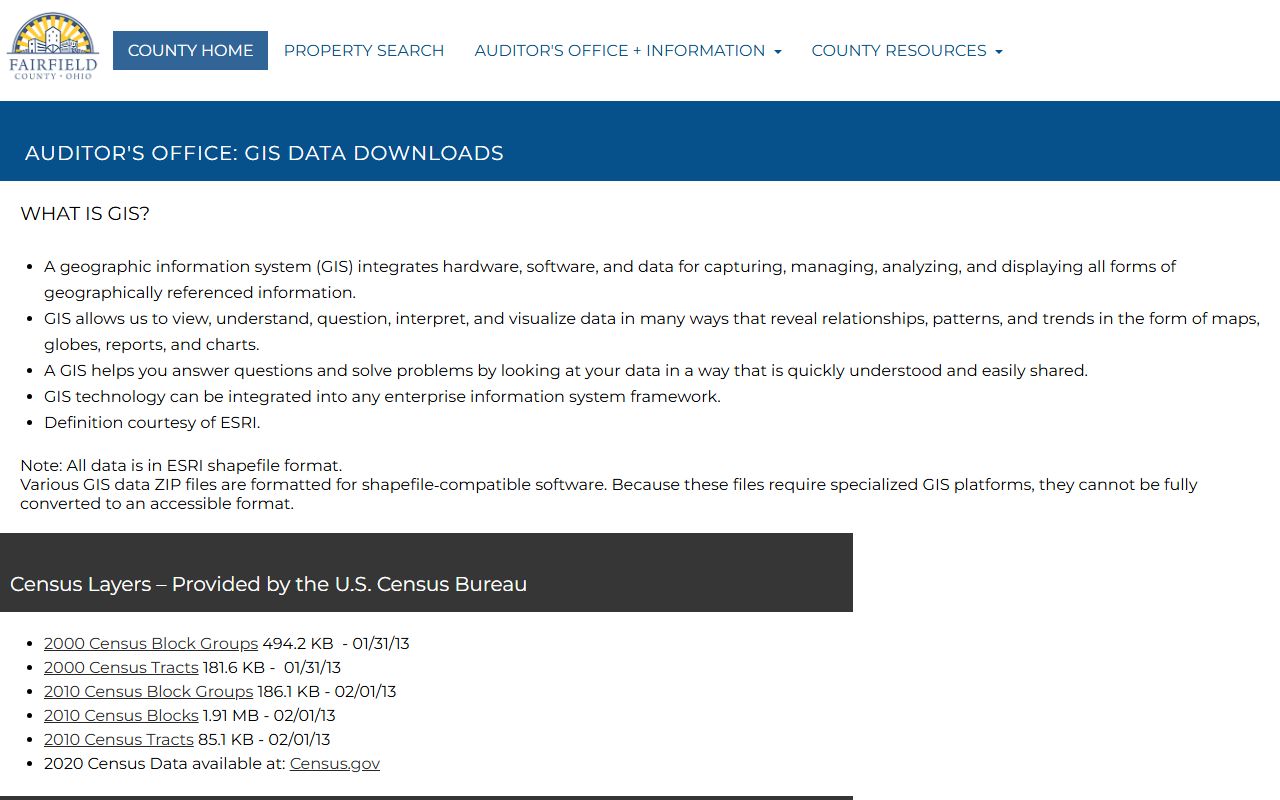Image resolution: width=1280 pixels, height=800 pixels.
Task: Click 'Note: All data is in ESRI shapefile format.'
Action: click(x=181, y=465)
